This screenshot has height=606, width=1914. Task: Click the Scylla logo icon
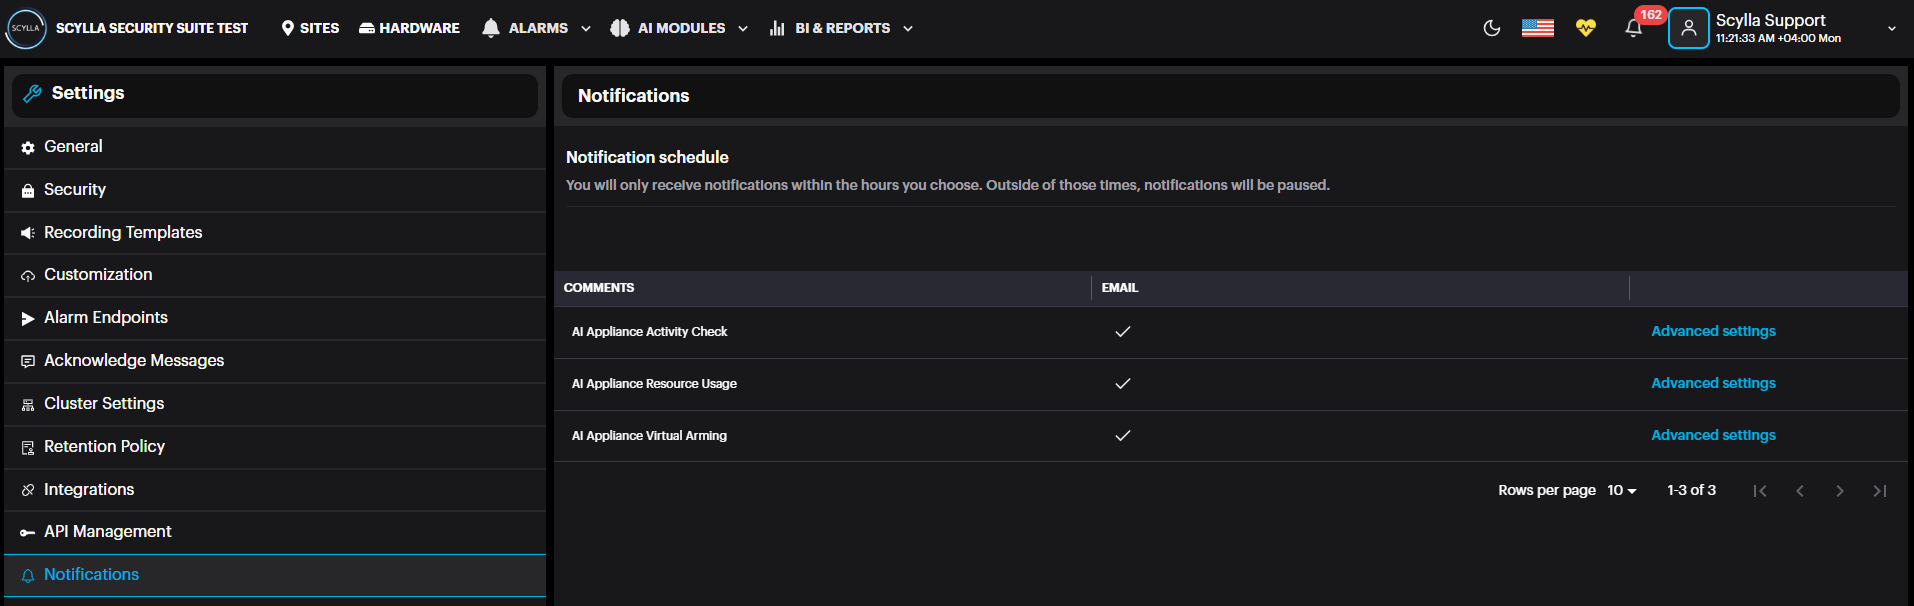(x=26, y=28)
